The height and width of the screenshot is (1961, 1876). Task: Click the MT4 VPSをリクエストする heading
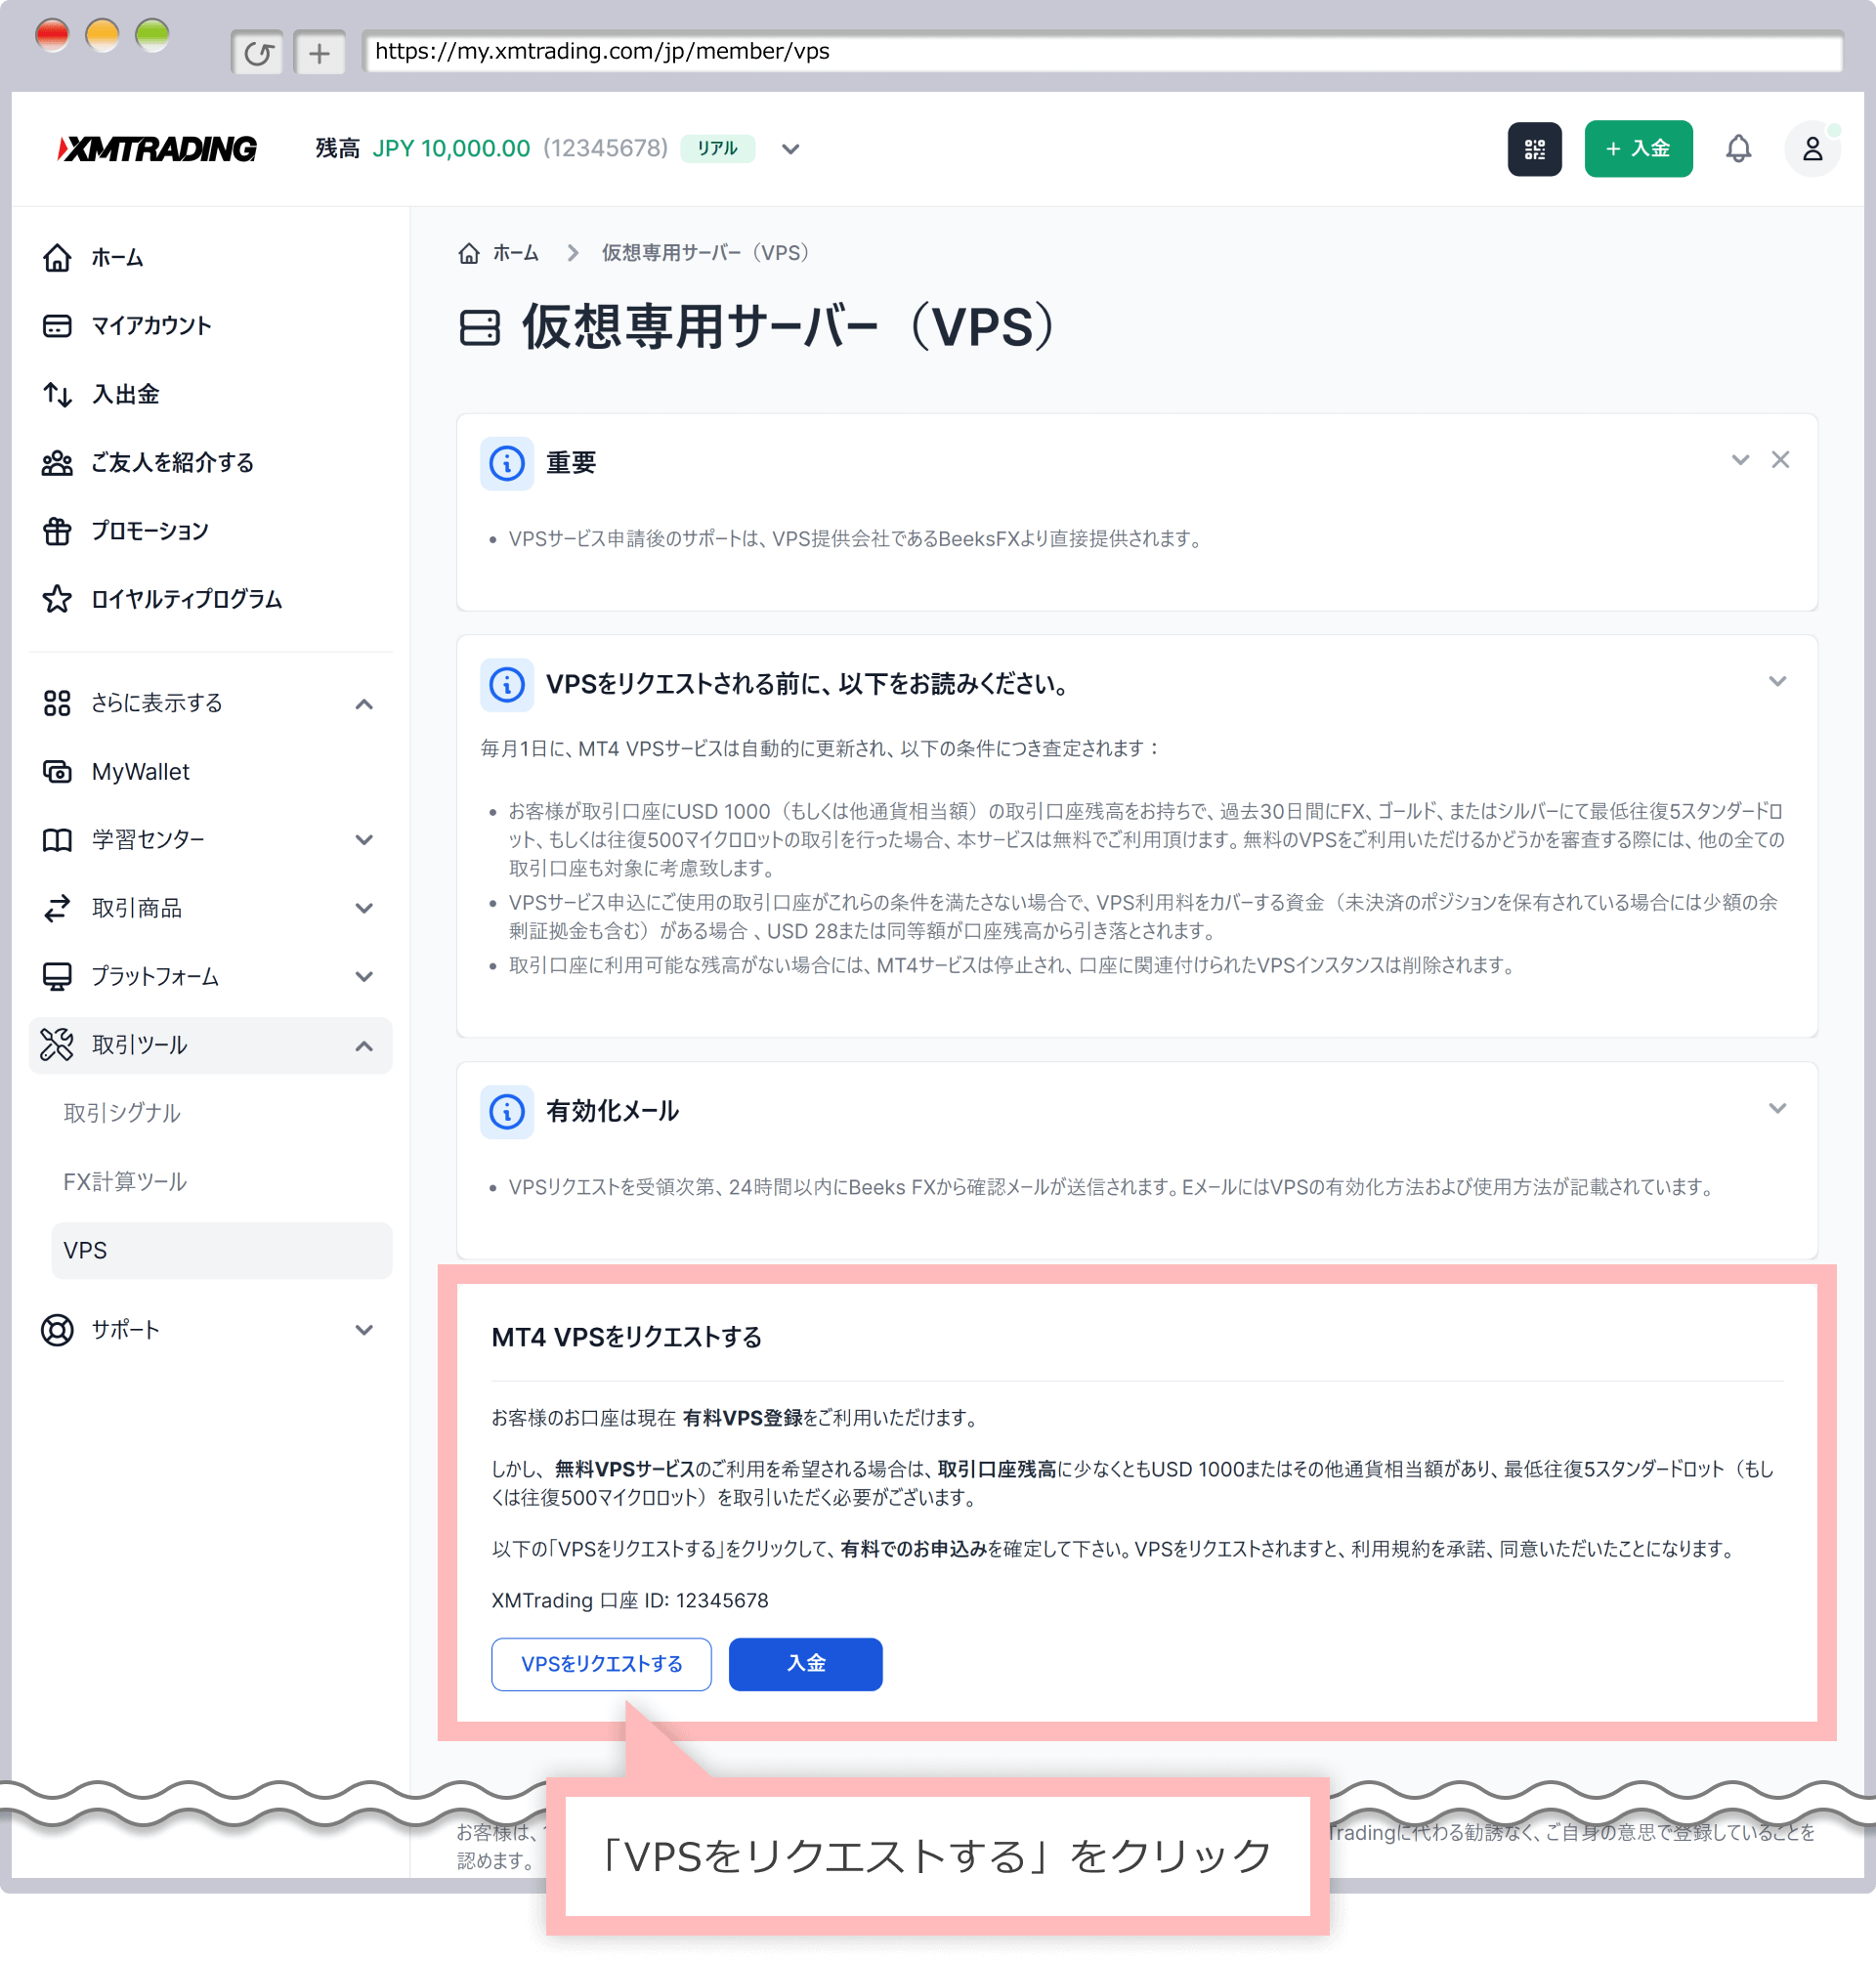[x=626, y=1337]
